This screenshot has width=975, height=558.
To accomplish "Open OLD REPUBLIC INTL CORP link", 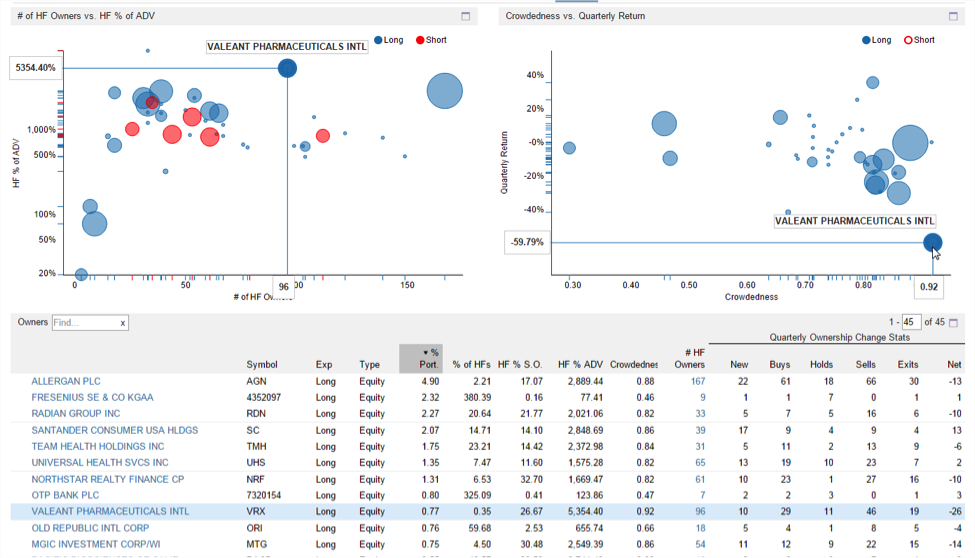I will pos(90,528).
